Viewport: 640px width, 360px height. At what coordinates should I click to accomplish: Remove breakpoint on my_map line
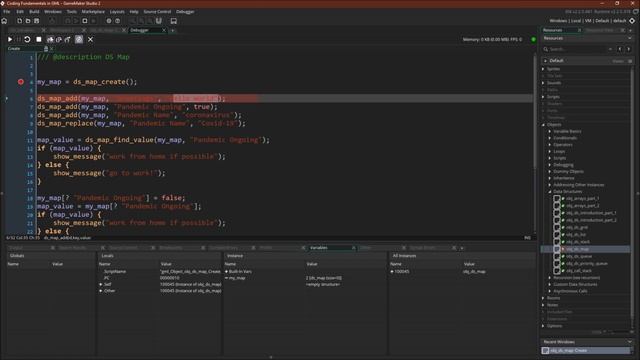pos(21,82)
